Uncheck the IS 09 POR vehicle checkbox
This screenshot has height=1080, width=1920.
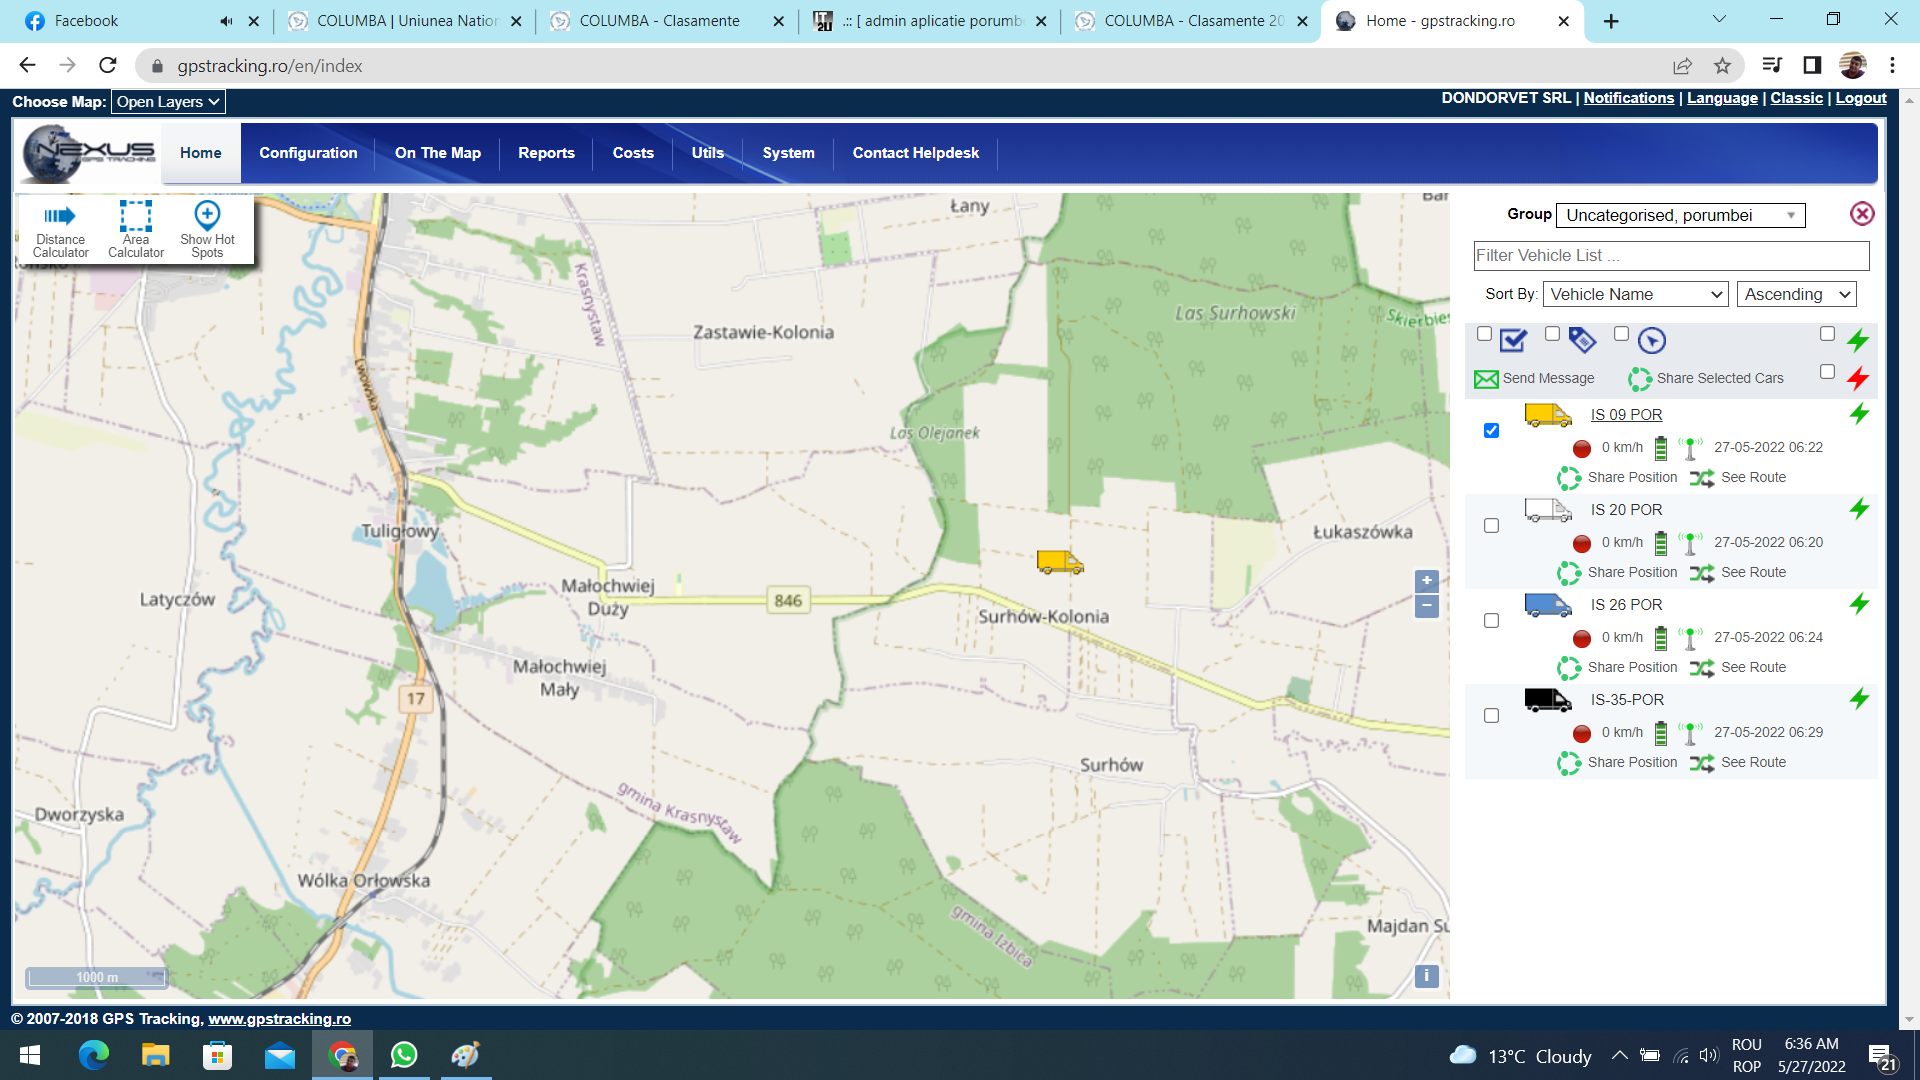pyautogui.click(x=1491, y=431)
